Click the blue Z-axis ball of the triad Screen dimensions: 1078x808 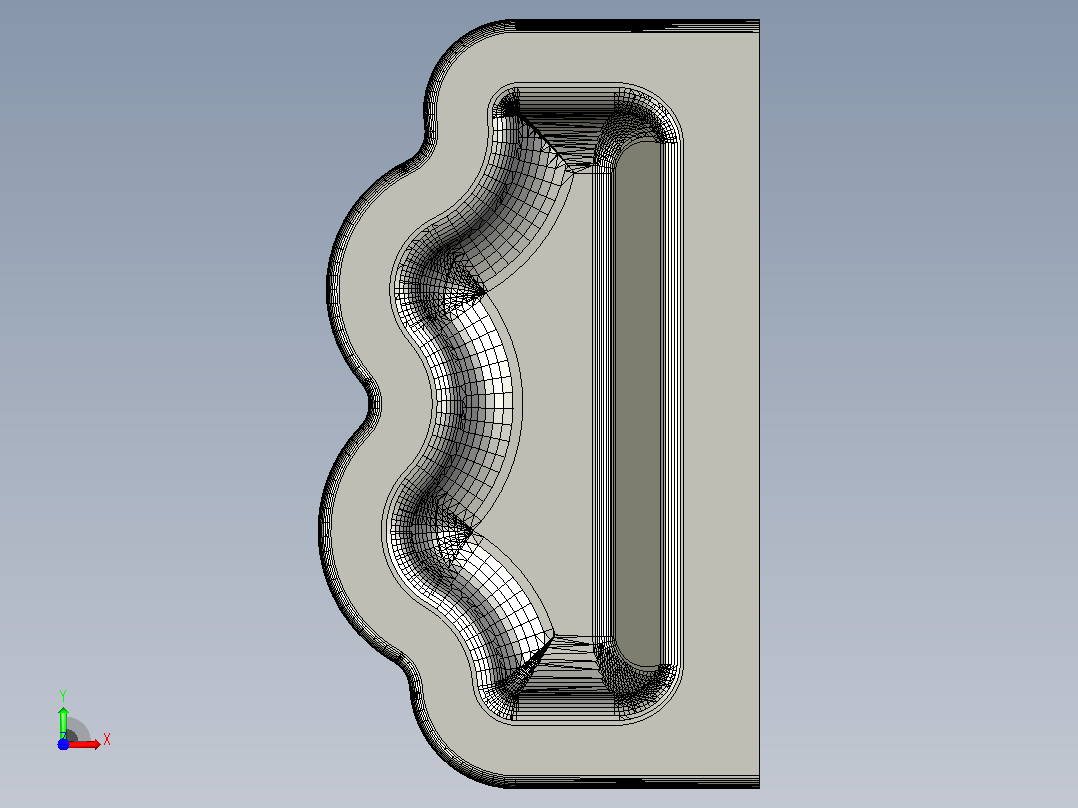tap(63, 744)
